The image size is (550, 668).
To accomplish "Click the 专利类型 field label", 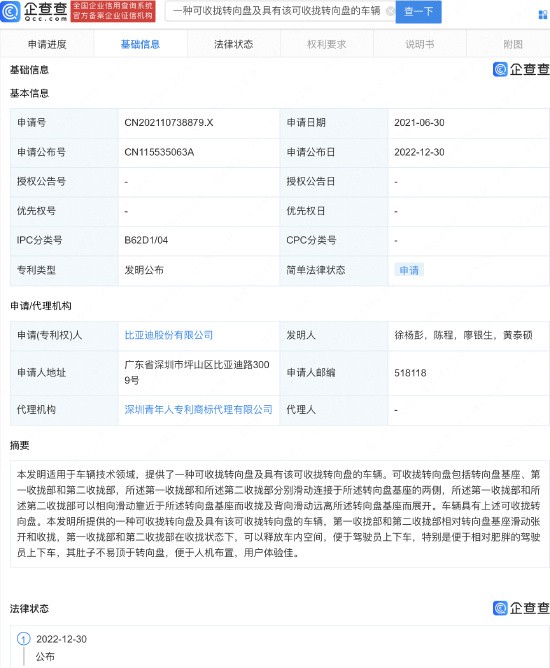I will (x=36, y=270).
